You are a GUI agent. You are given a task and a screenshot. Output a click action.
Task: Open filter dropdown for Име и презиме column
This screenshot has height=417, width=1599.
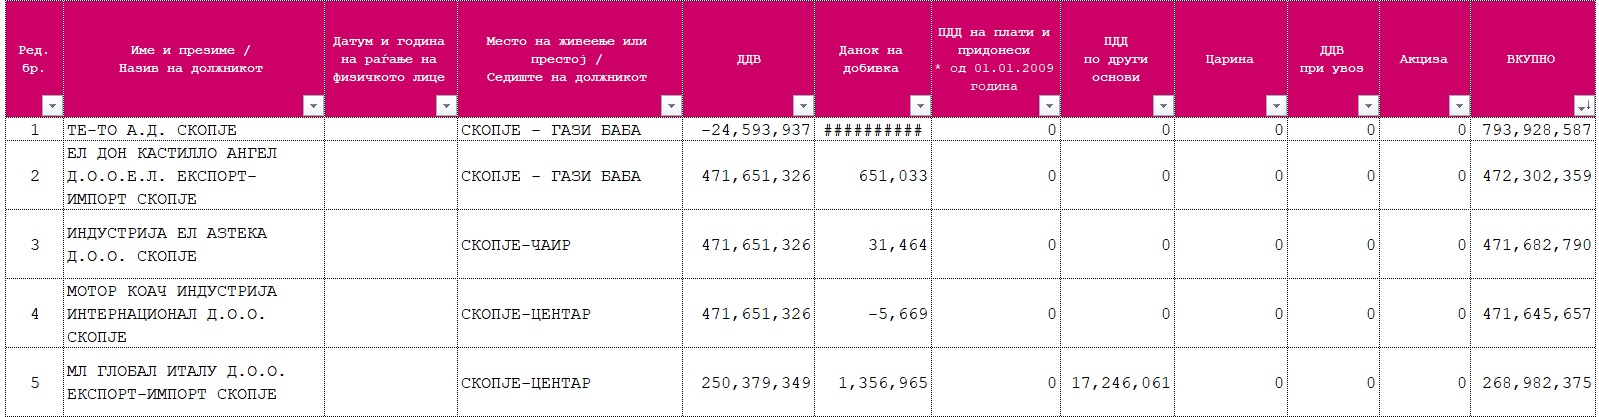tap(313, 106)
